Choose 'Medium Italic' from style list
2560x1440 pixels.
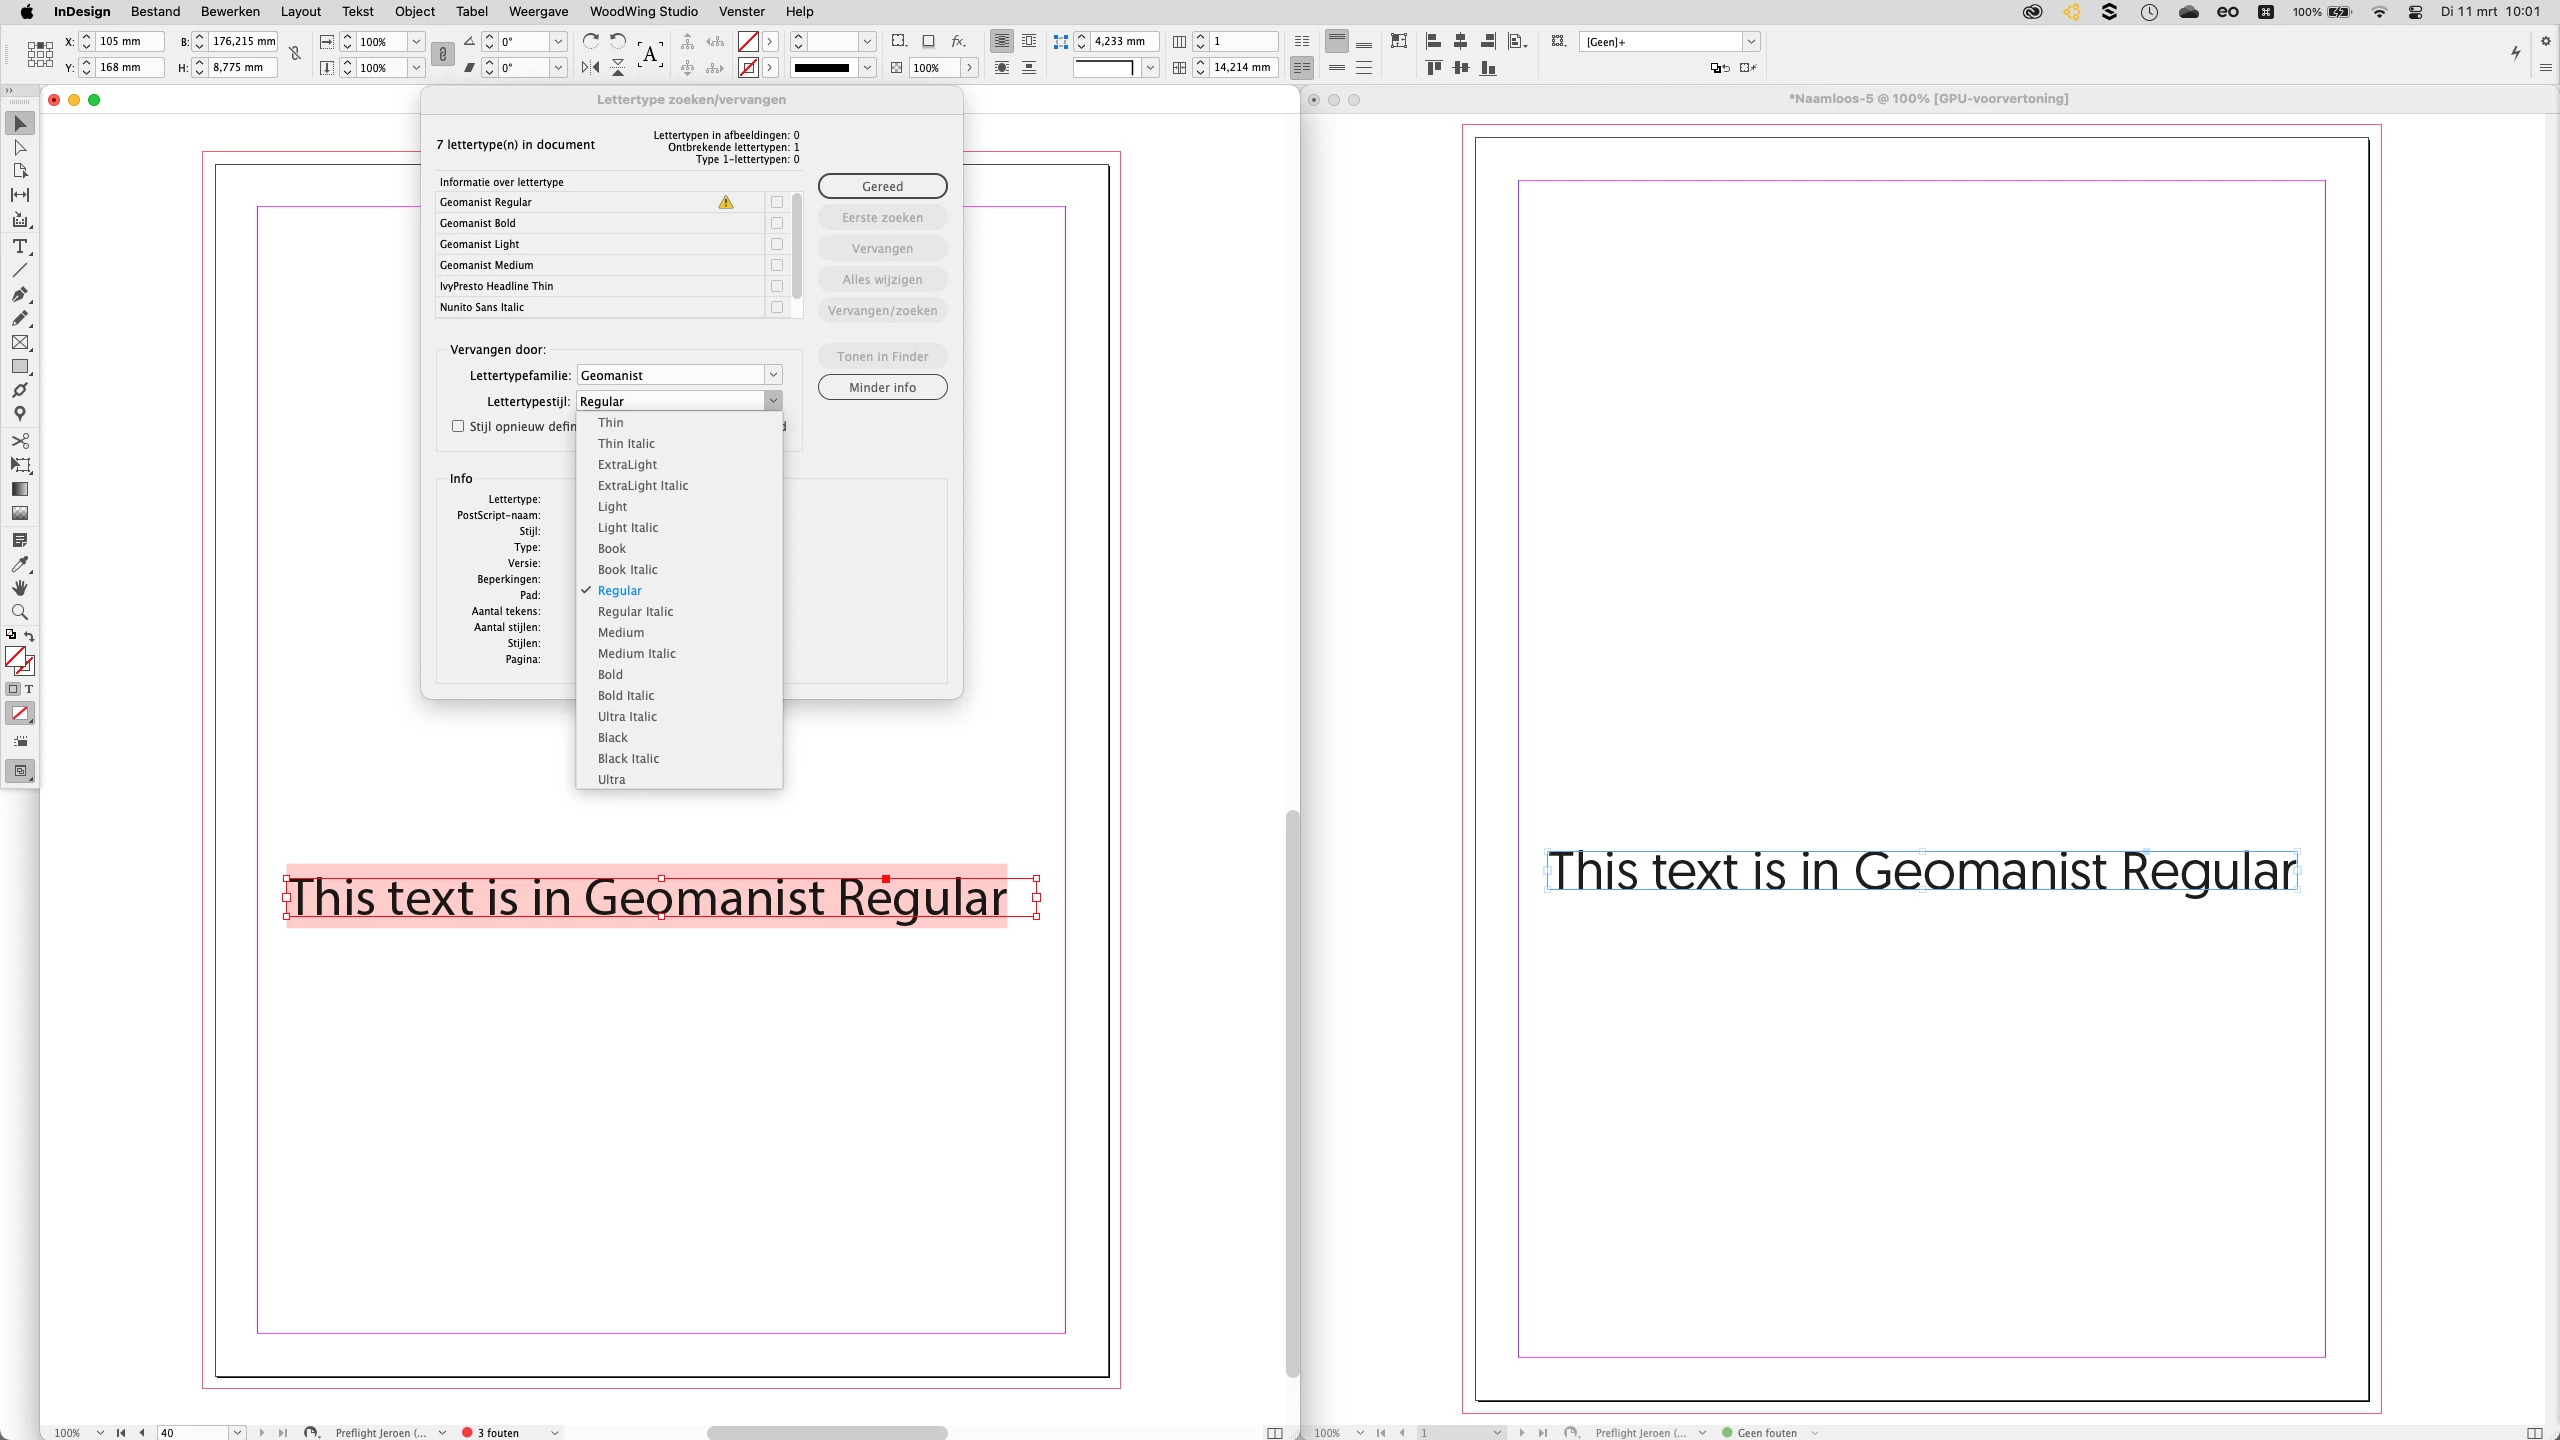coord(636,654)
